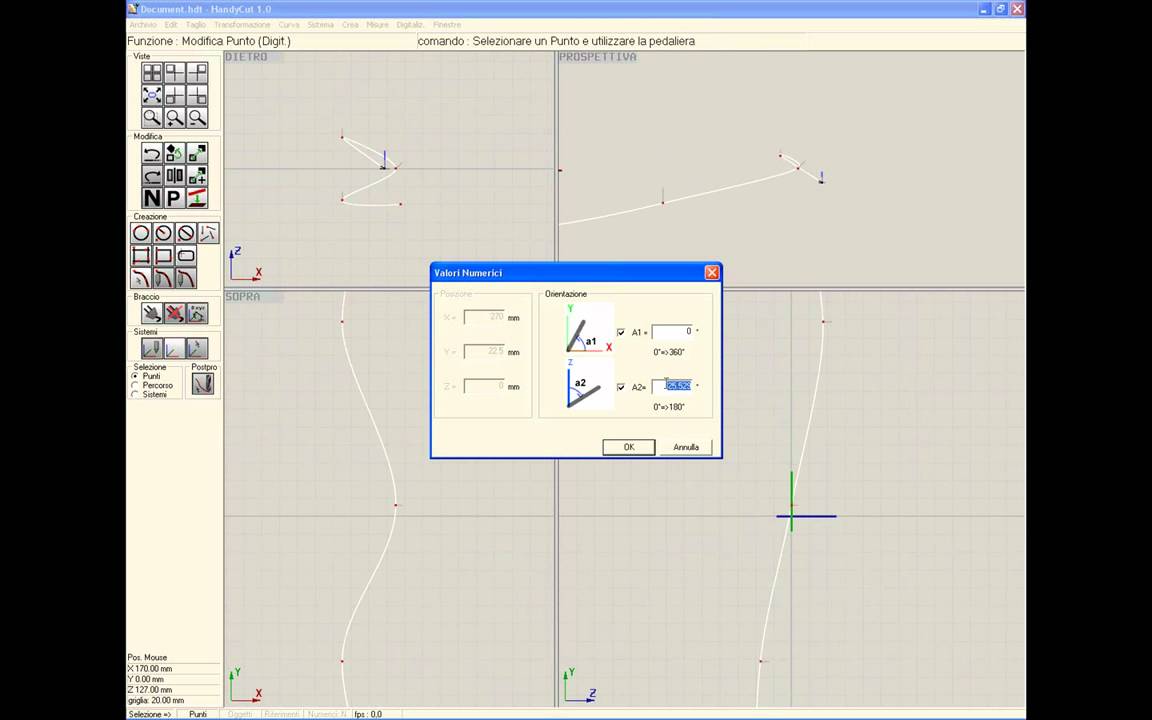Confirm with the OK button

(x=629, y=447)
